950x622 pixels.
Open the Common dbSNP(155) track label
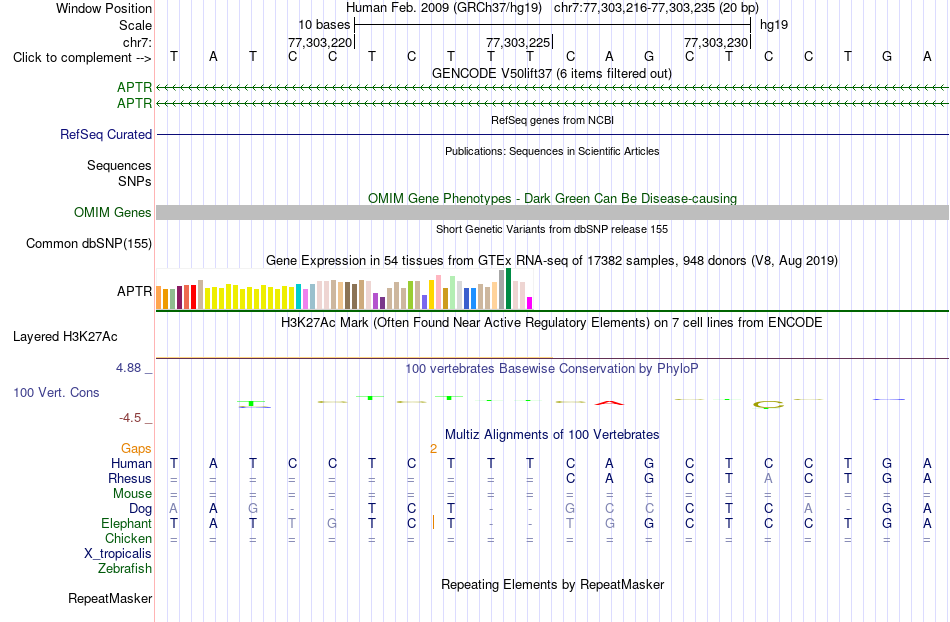point(89,243)
